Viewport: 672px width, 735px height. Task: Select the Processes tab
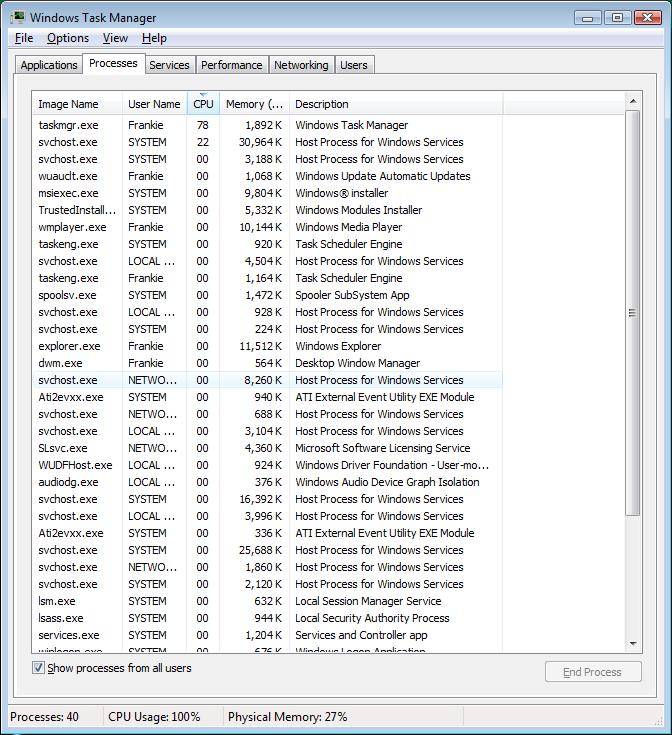(x=113, y=63)
